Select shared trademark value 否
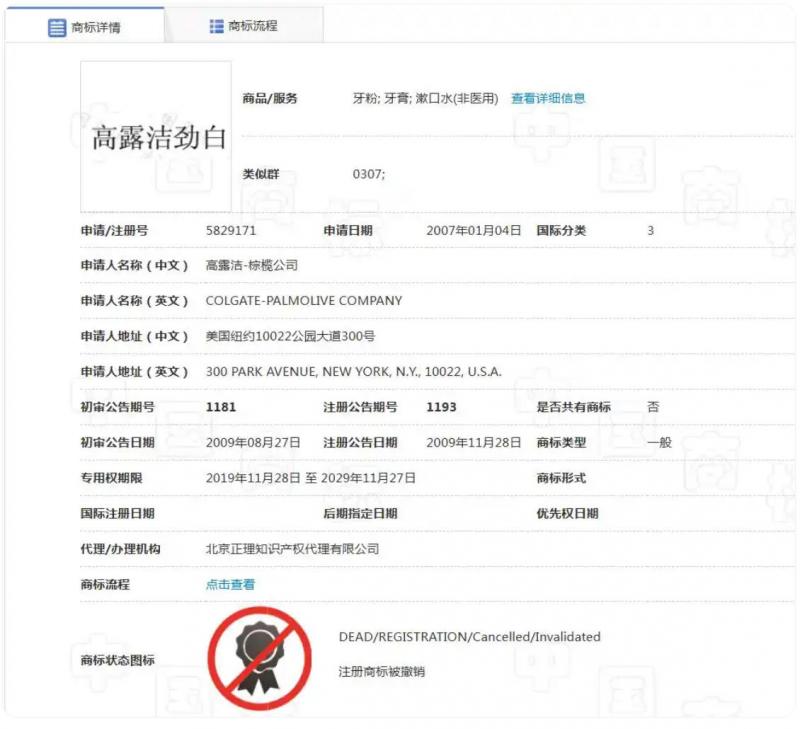Image resolution: width=800 pixels, height=729 pixels. [653, 407]
